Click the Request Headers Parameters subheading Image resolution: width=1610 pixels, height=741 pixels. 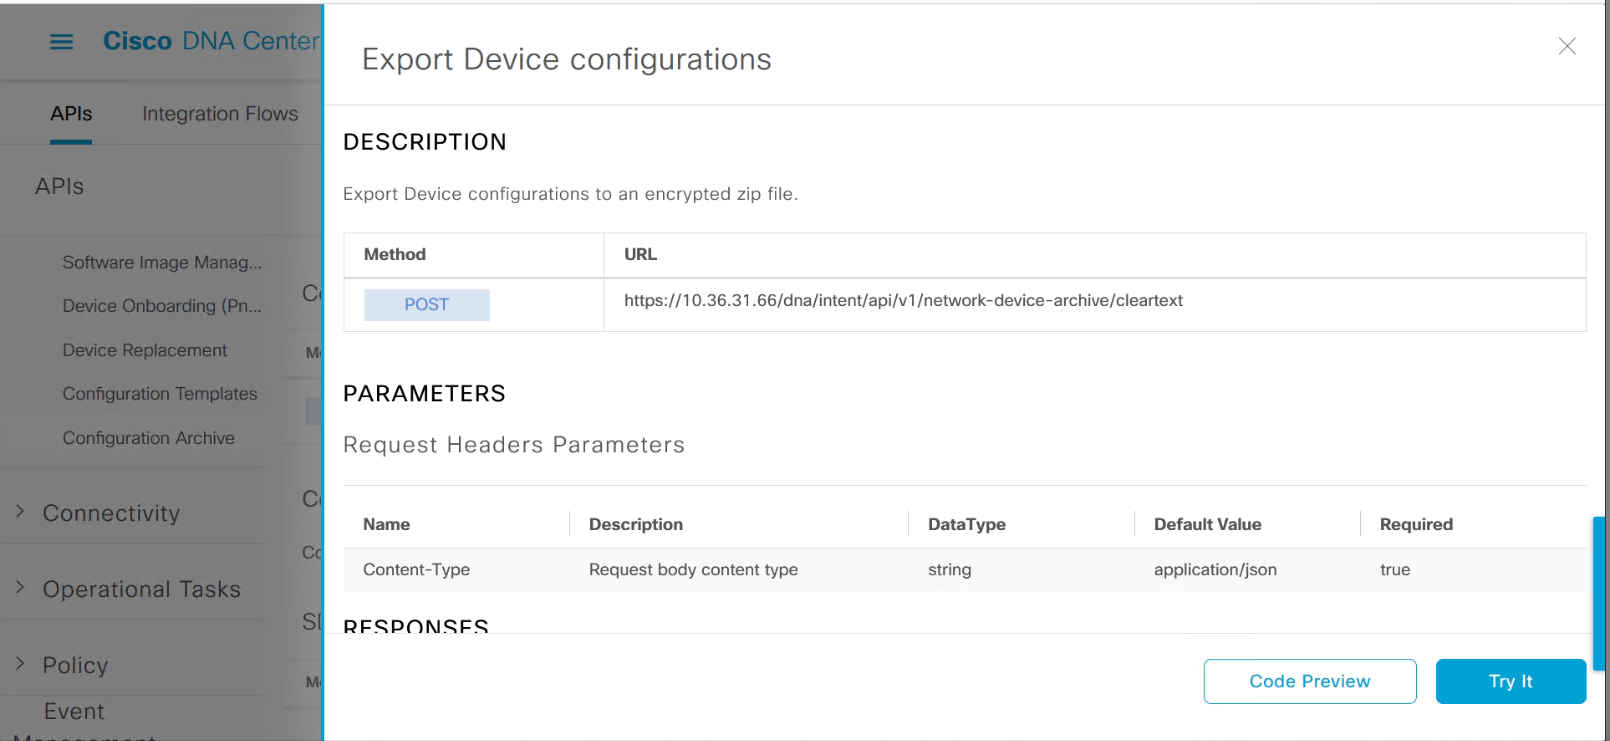(514, 445)
